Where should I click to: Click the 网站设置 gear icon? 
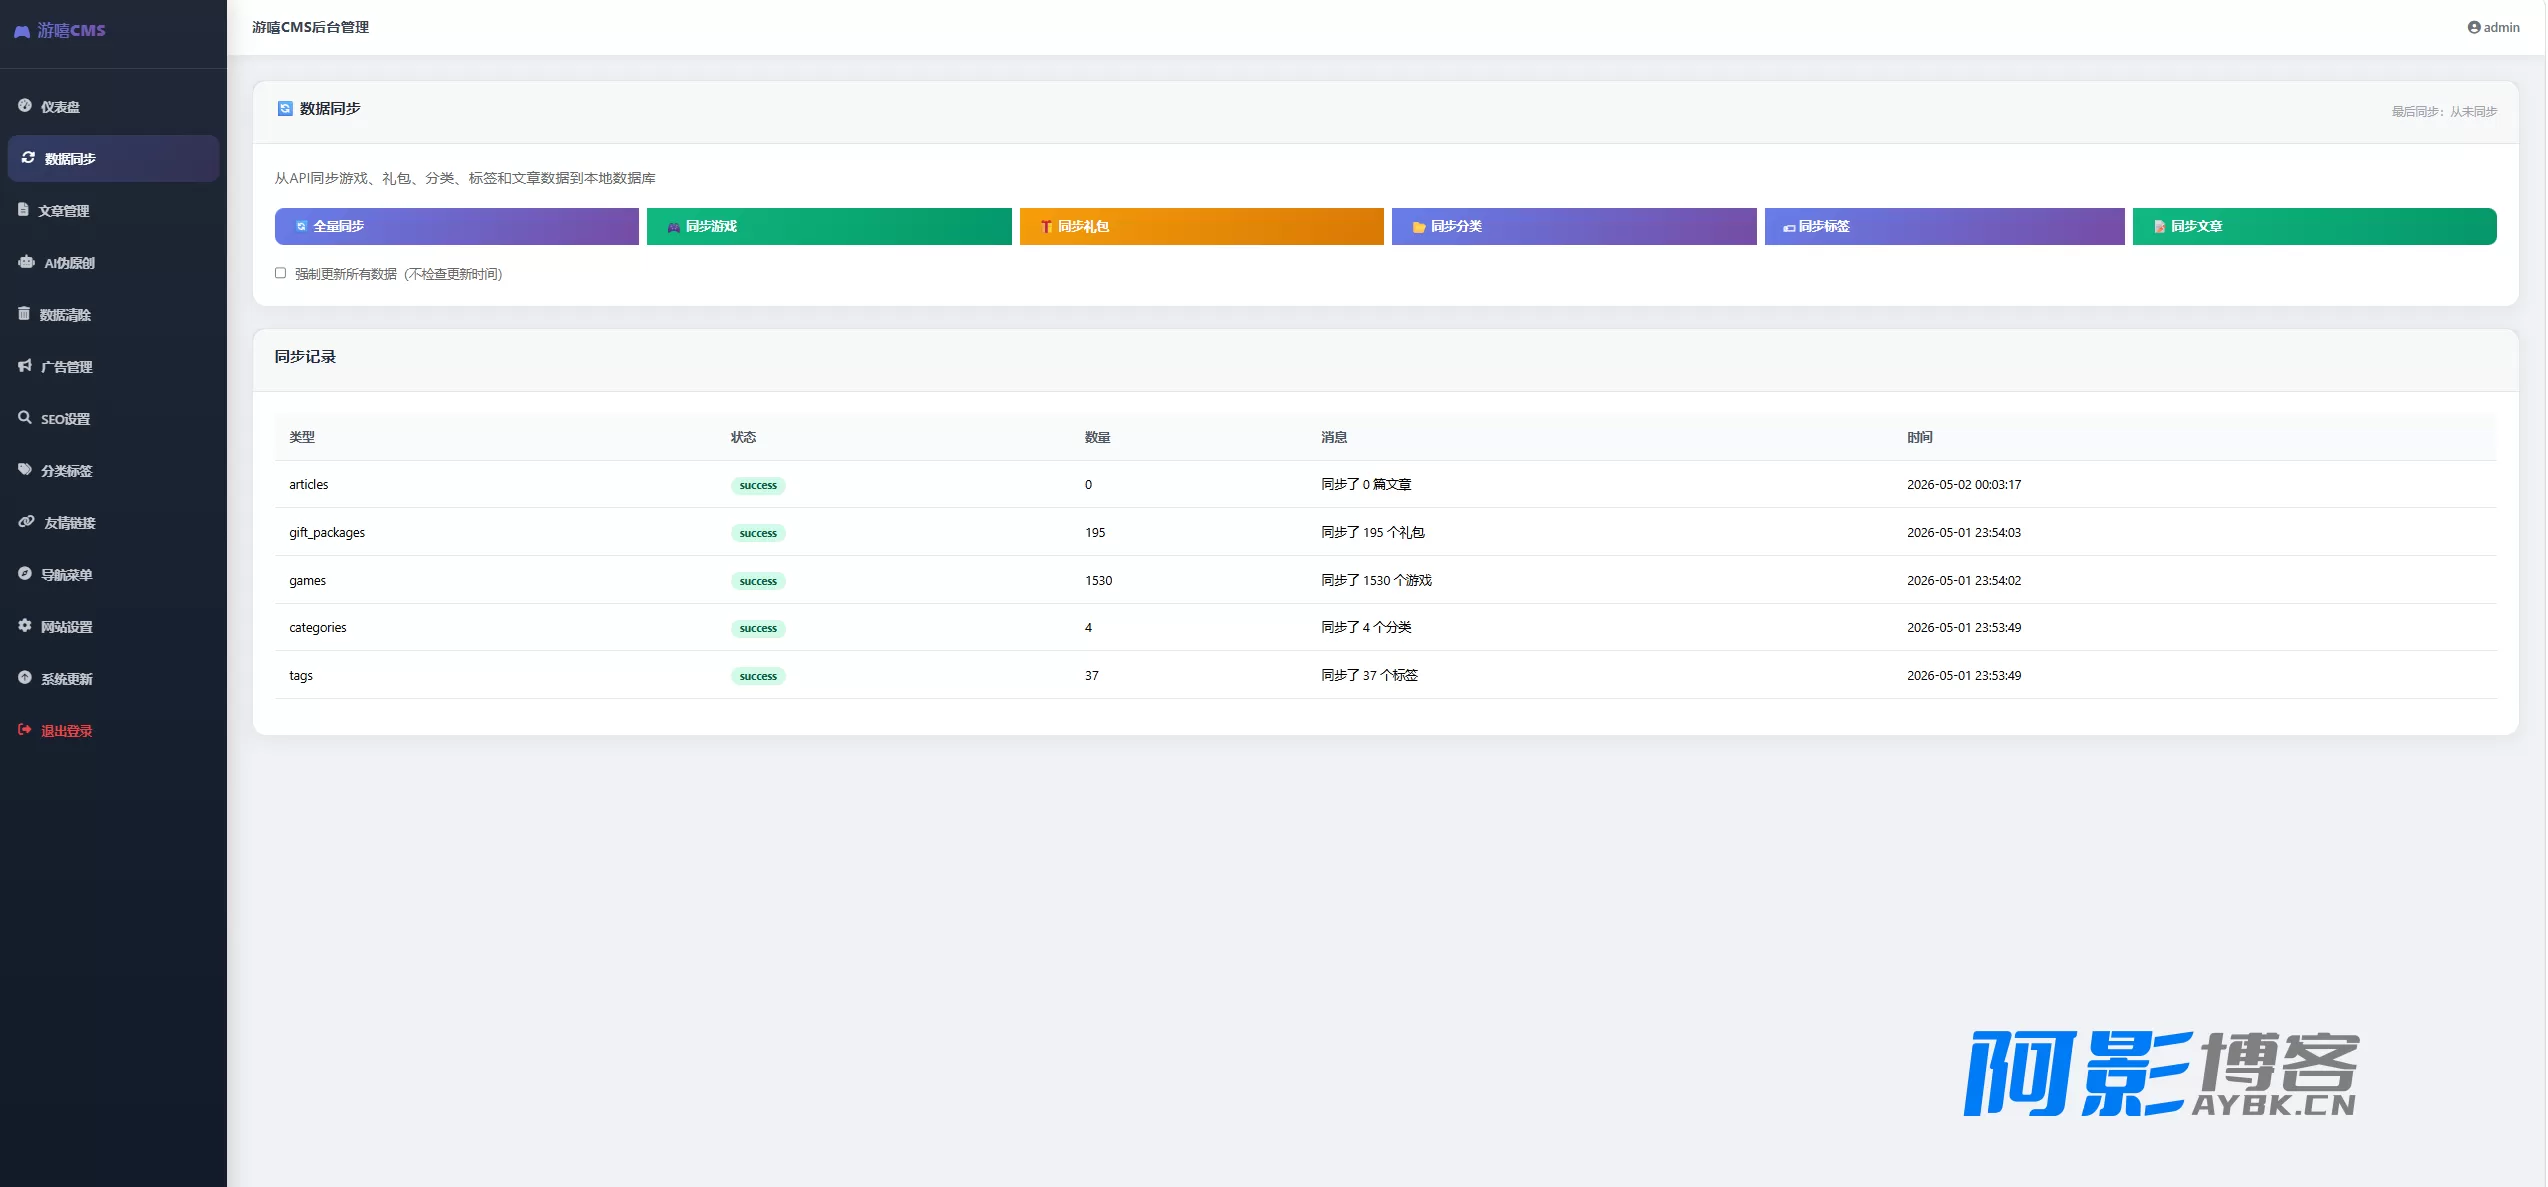tap(25, 625)
